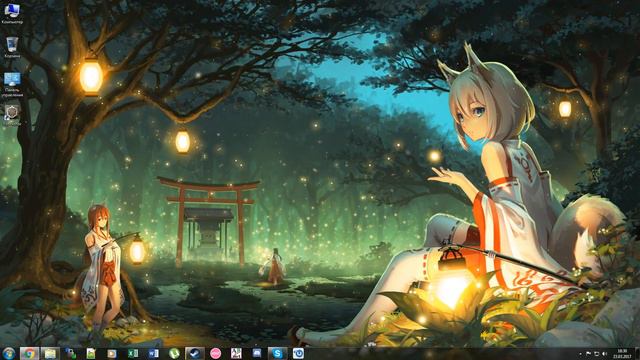The height and width of the screenshot is (360, 640).
Task: Open Google Chrome from the taskbar
Action: [x=29, y=353]
